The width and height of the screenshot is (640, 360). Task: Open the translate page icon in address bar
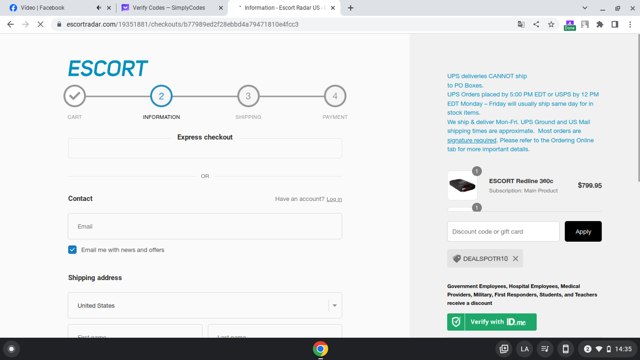521,24
